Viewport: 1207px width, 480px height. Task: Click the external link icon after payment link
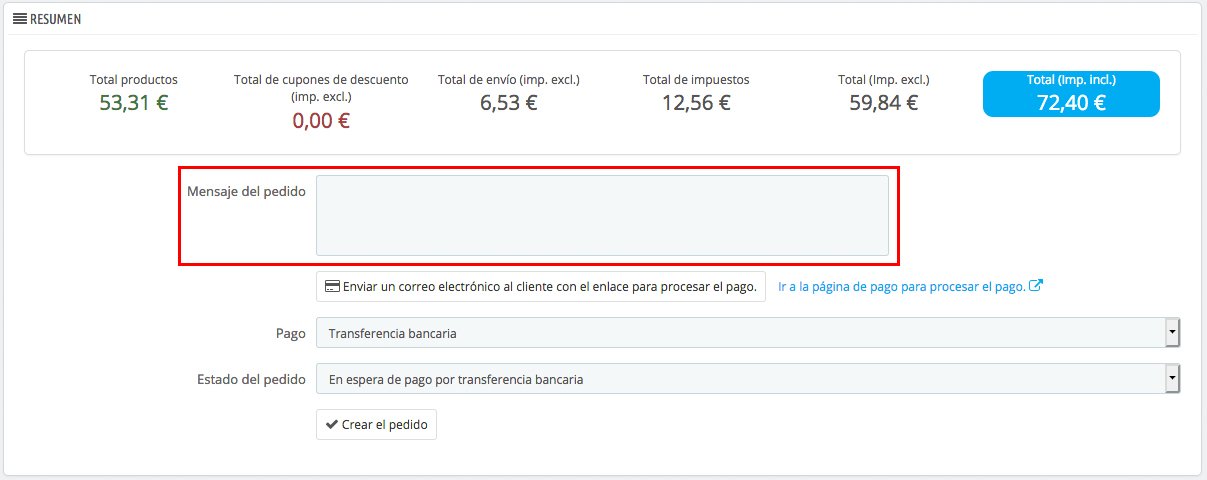coord(1036,285)
